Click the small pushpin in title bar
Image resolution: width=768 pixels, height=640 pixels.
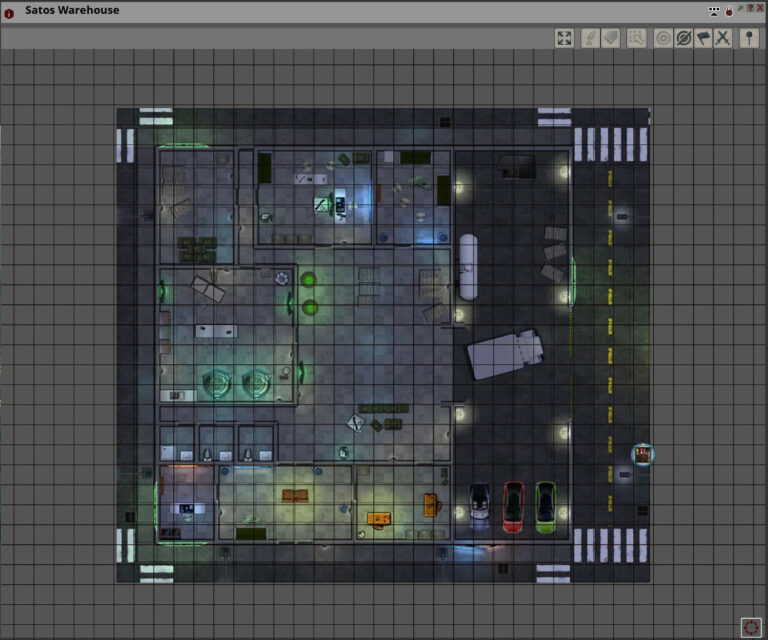(x=741, y=8)
